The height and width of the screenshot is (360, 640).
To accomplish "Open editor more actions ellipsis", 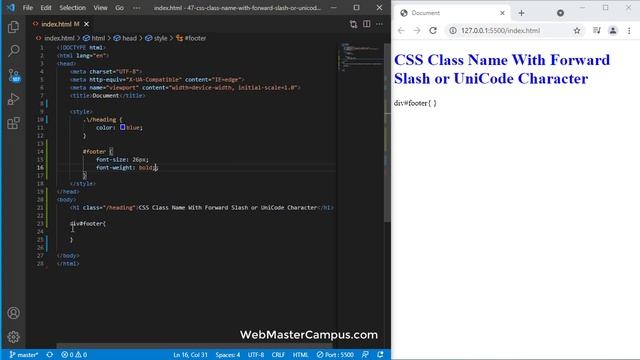I will pyautogui.click(x=380, y=24).
